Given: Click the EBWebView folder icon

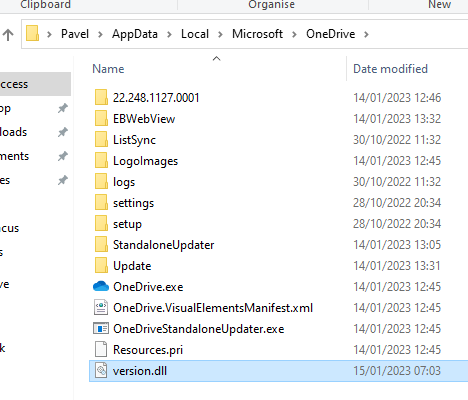Looking at the screenshot, I should click(x=101, y=118).
